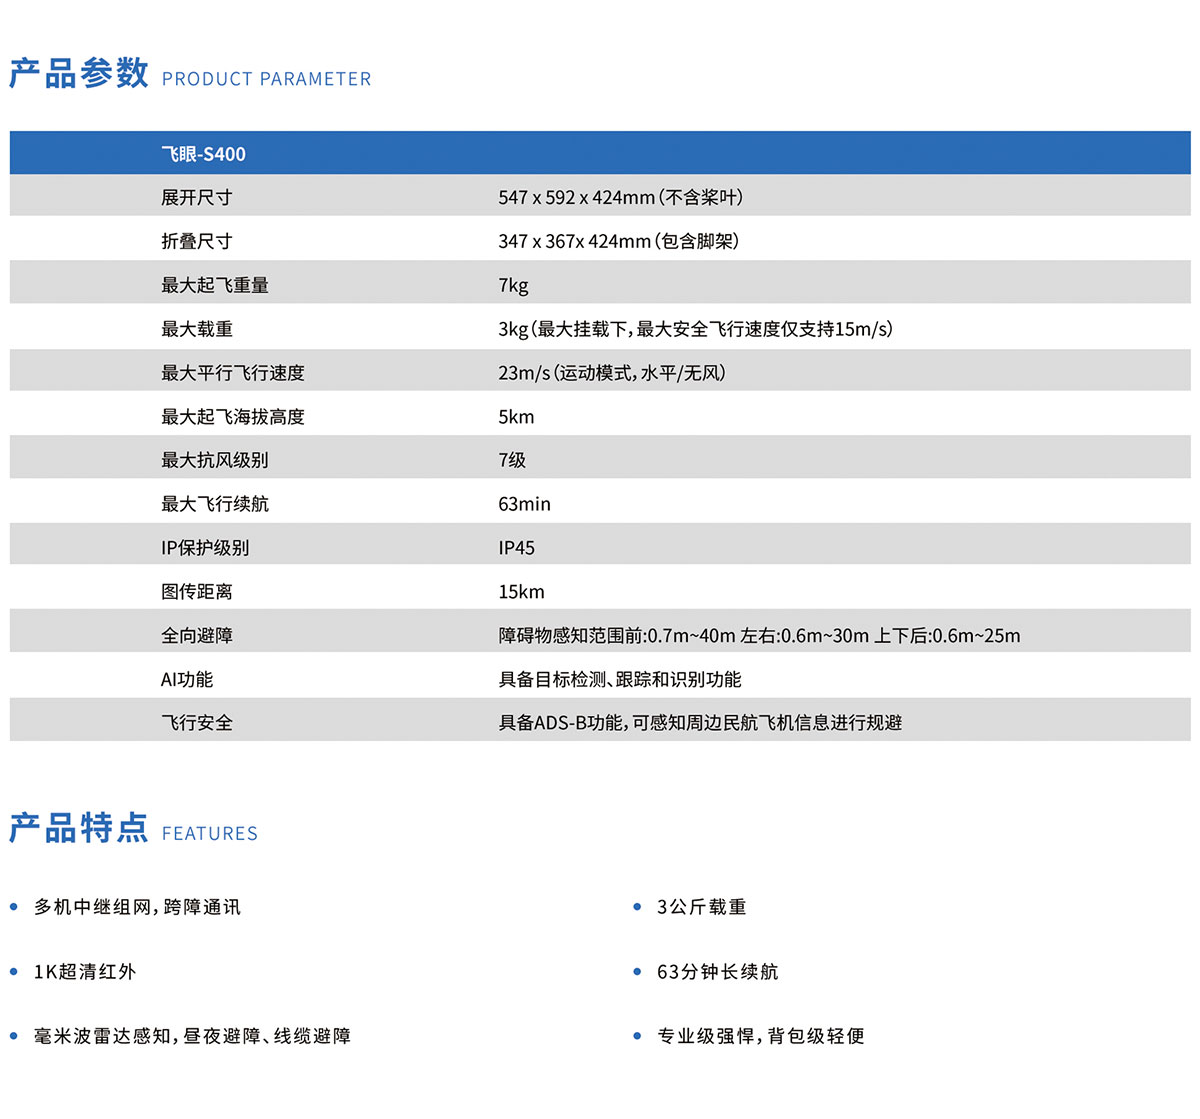Select the 飞眼-S400 table header
This screenshot has width=1200, height=1119.
[x=203, y=154]
